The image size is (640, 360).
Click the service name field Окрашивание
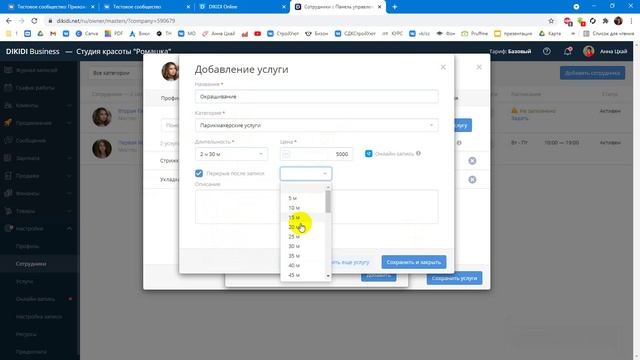coord(316,97)
